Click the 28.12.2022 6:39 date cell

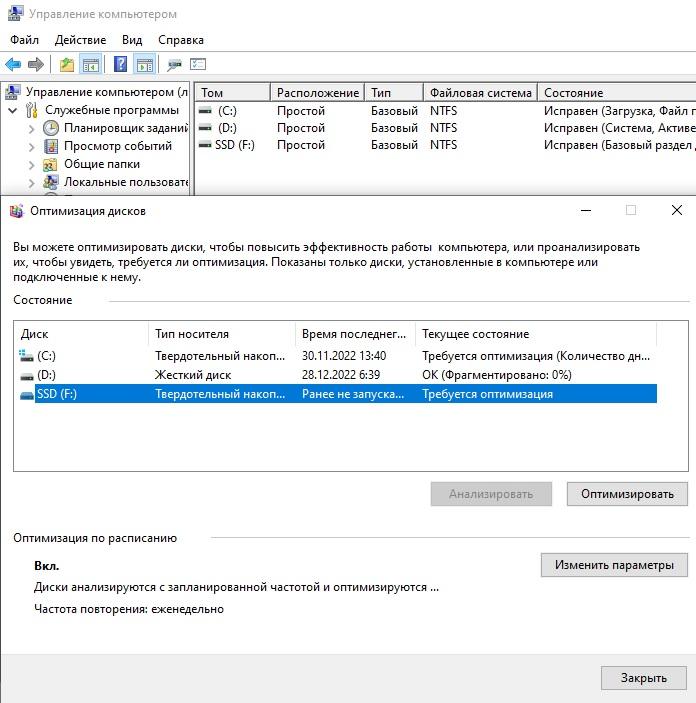pos(341,375)
